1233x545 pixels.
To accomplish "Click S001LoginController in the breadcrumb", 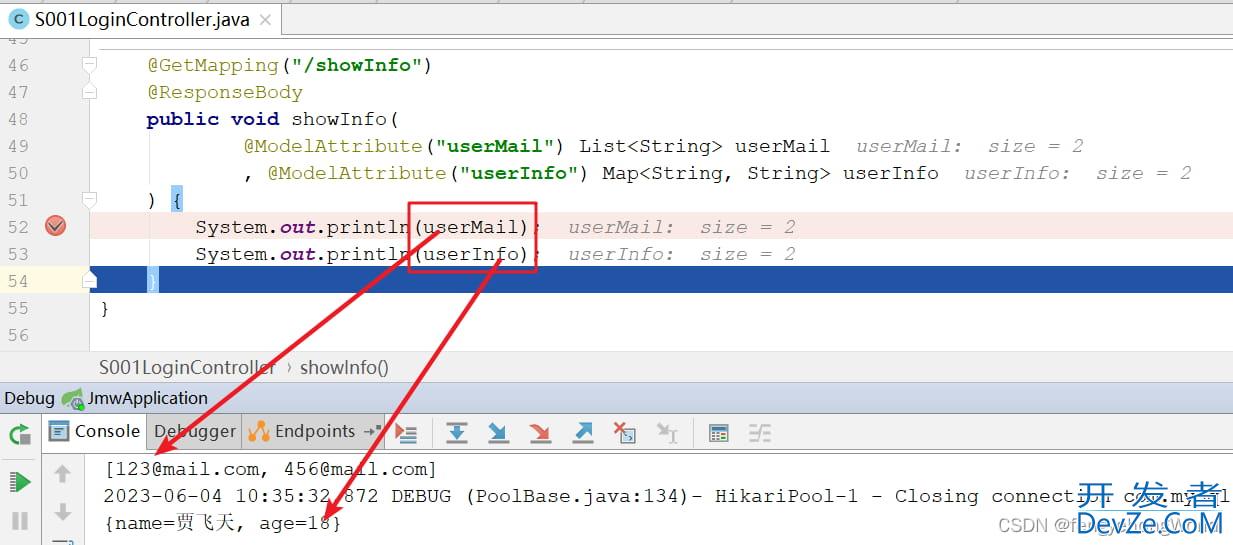I will tap(187, 367).
